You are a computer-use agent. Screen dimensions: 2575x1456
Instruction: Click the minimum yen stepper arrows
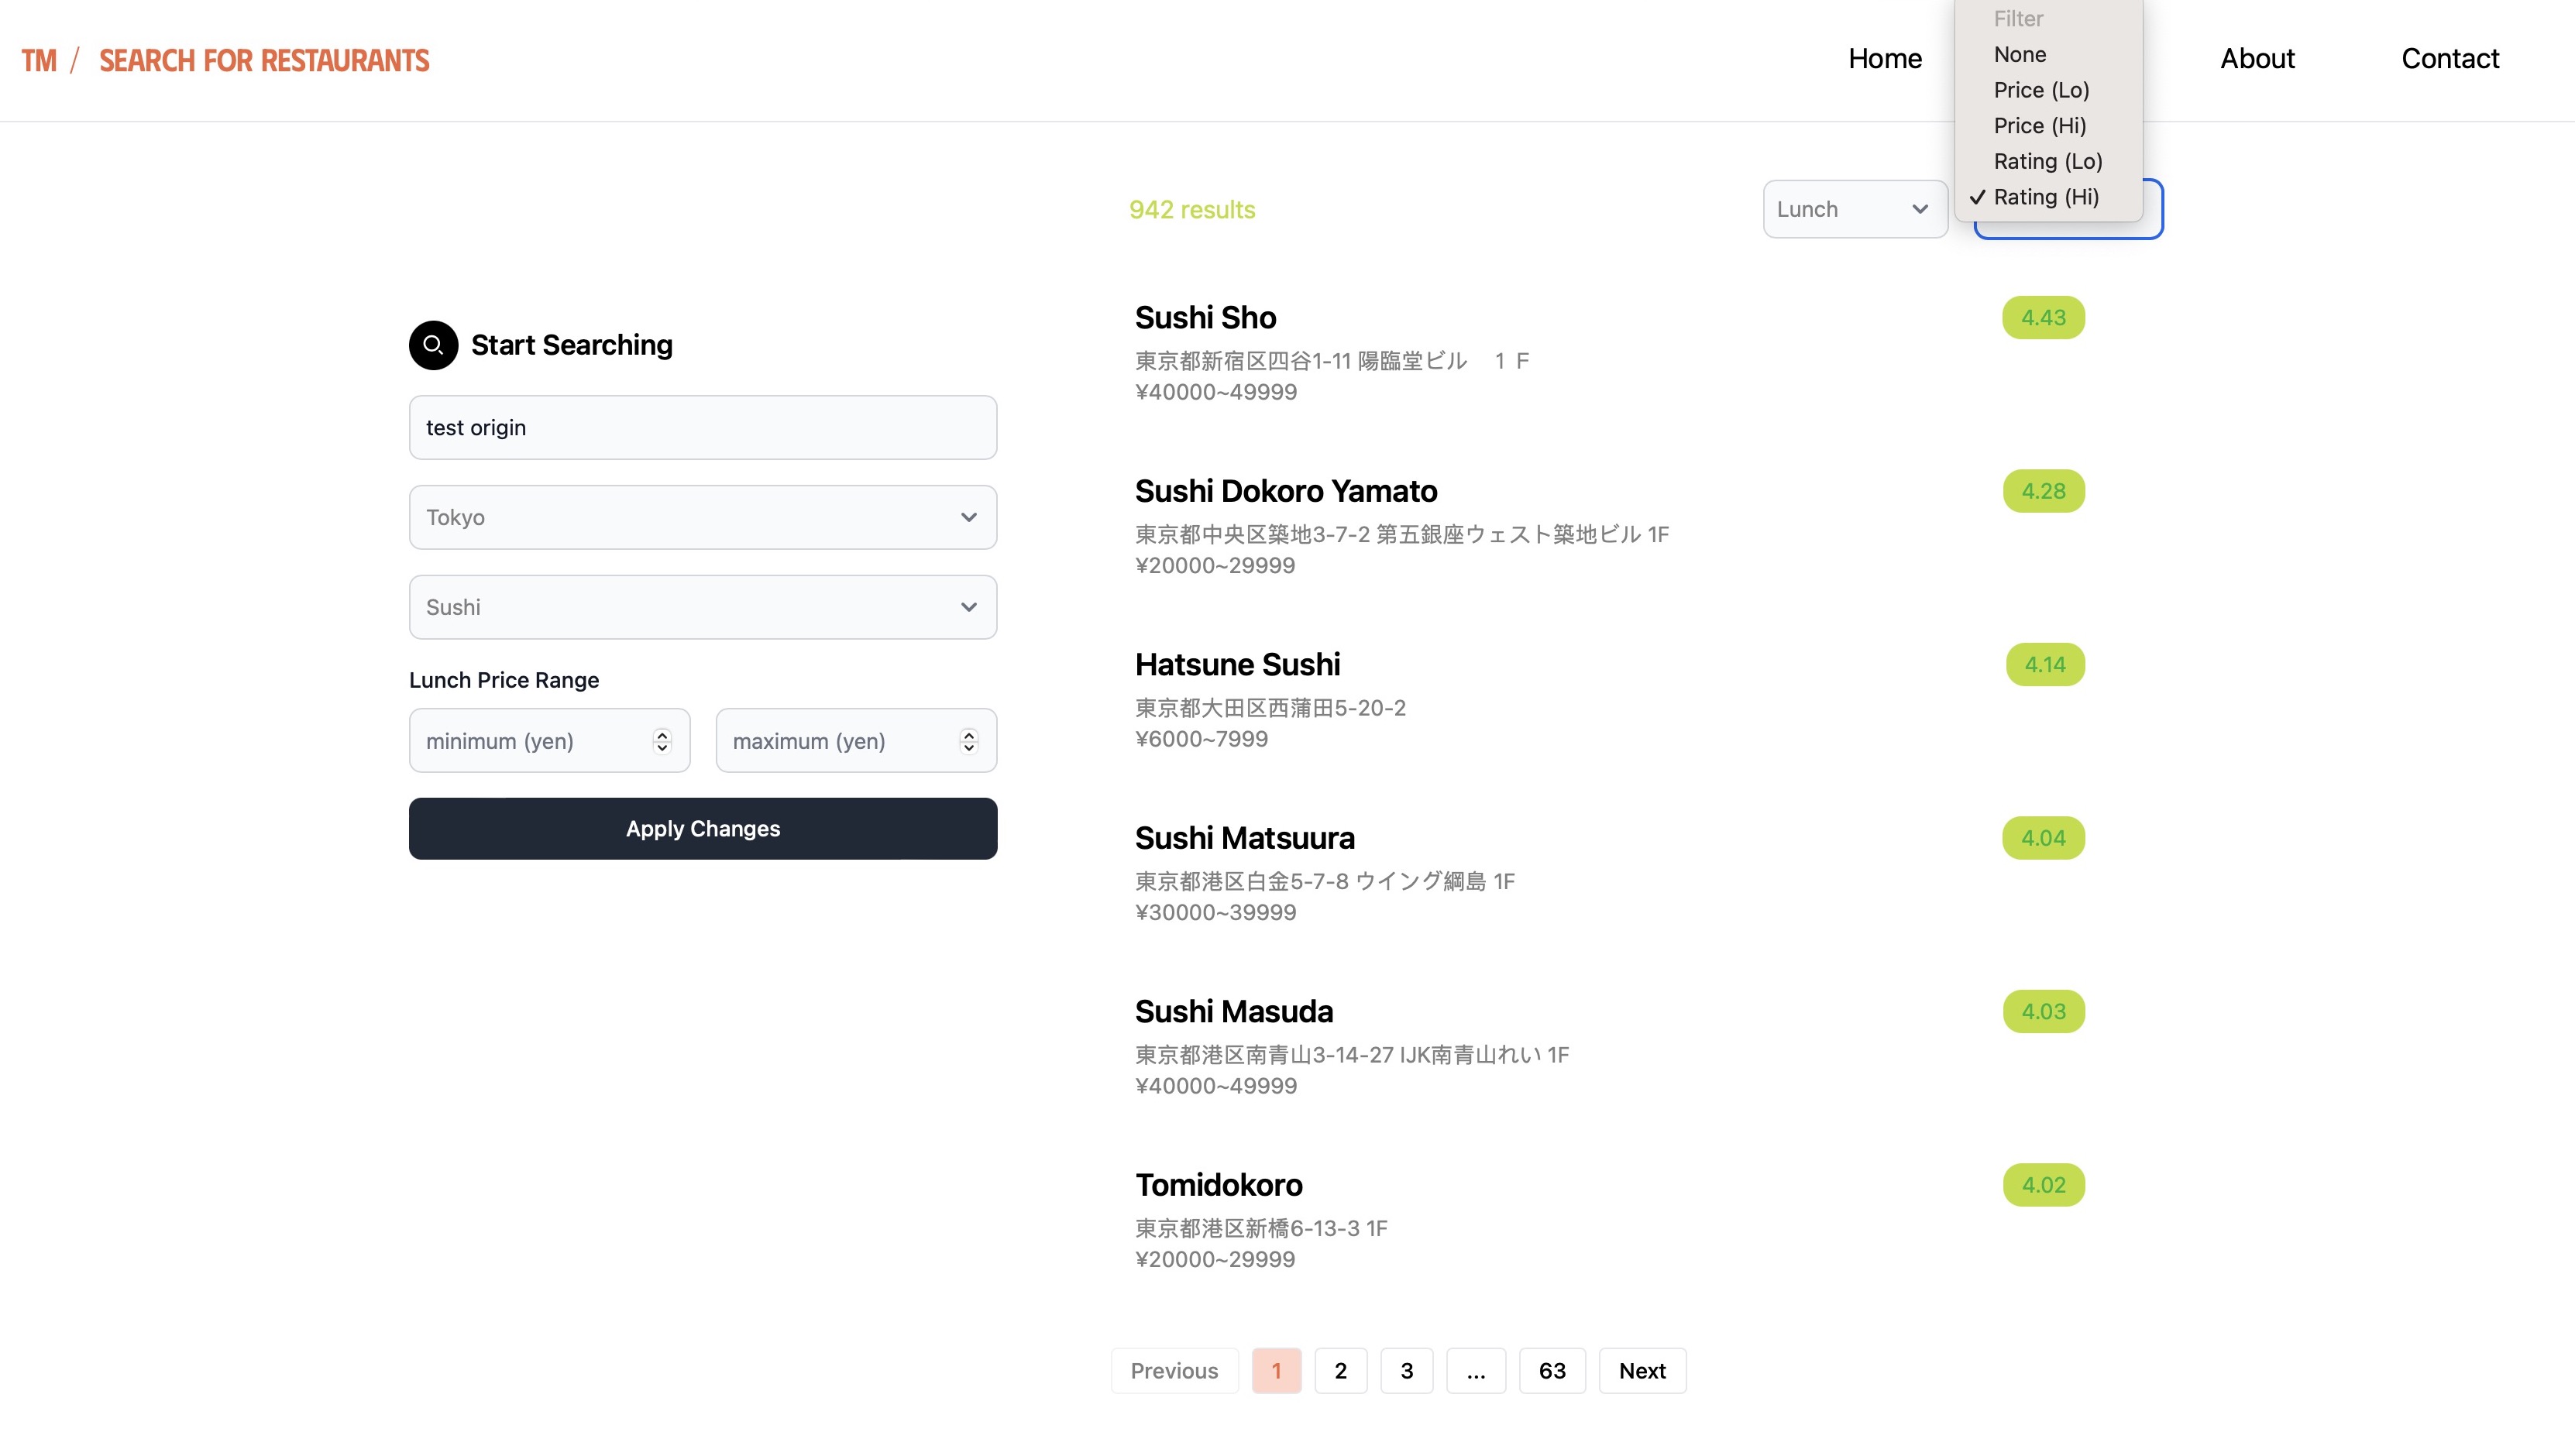pos(662,741)
